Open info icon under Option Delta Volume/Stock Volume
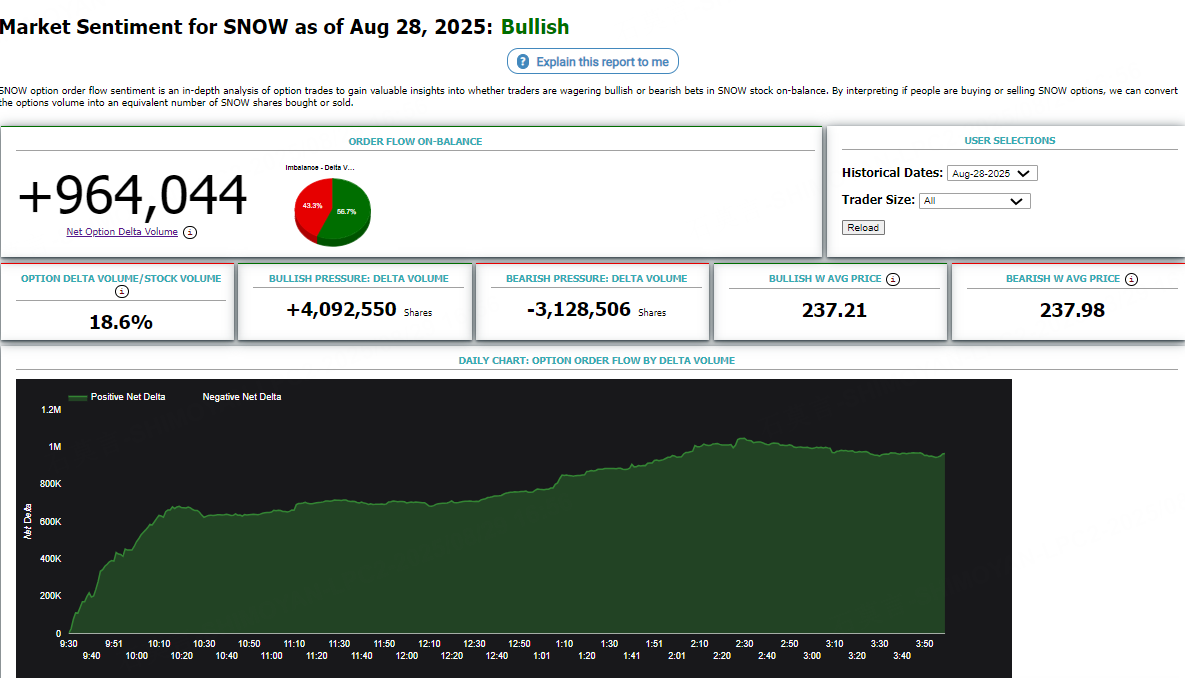Viewport: 1185px width, 678px height. (122, 292)
